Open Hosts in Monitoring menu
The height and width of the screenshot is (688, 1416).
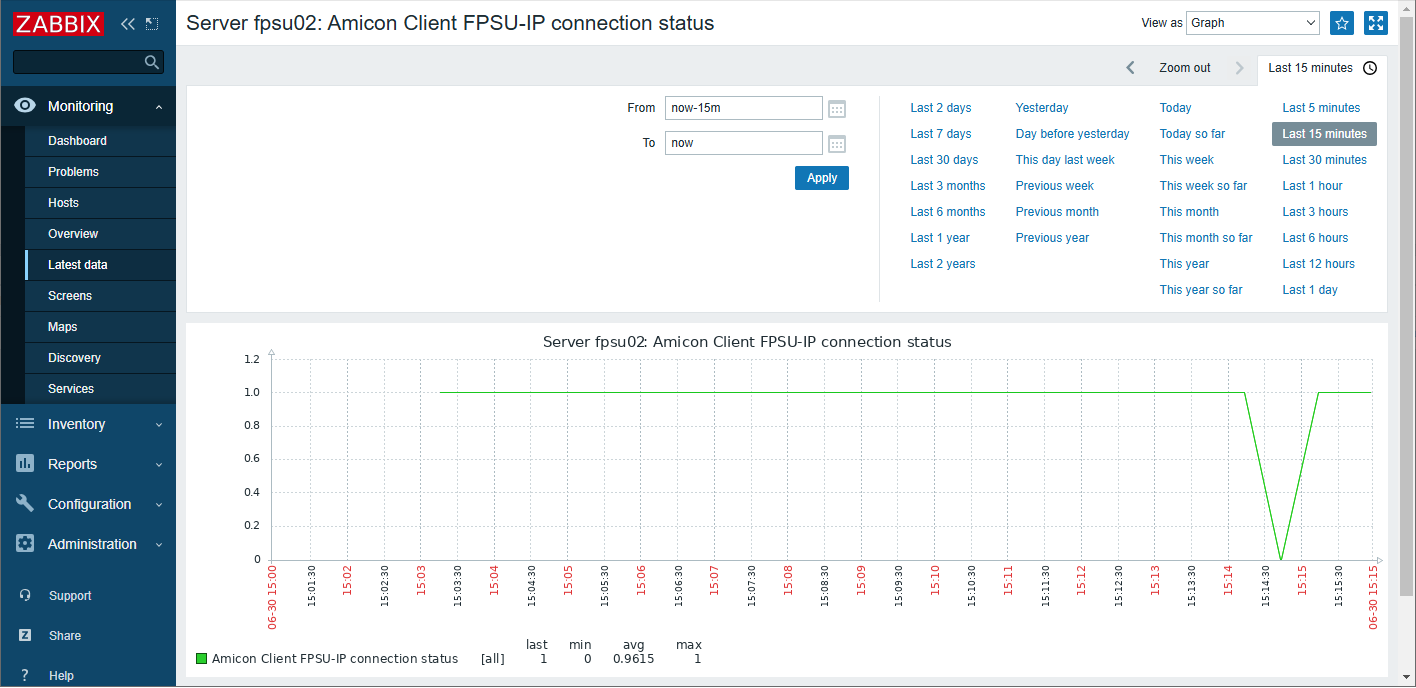point(100,203)
